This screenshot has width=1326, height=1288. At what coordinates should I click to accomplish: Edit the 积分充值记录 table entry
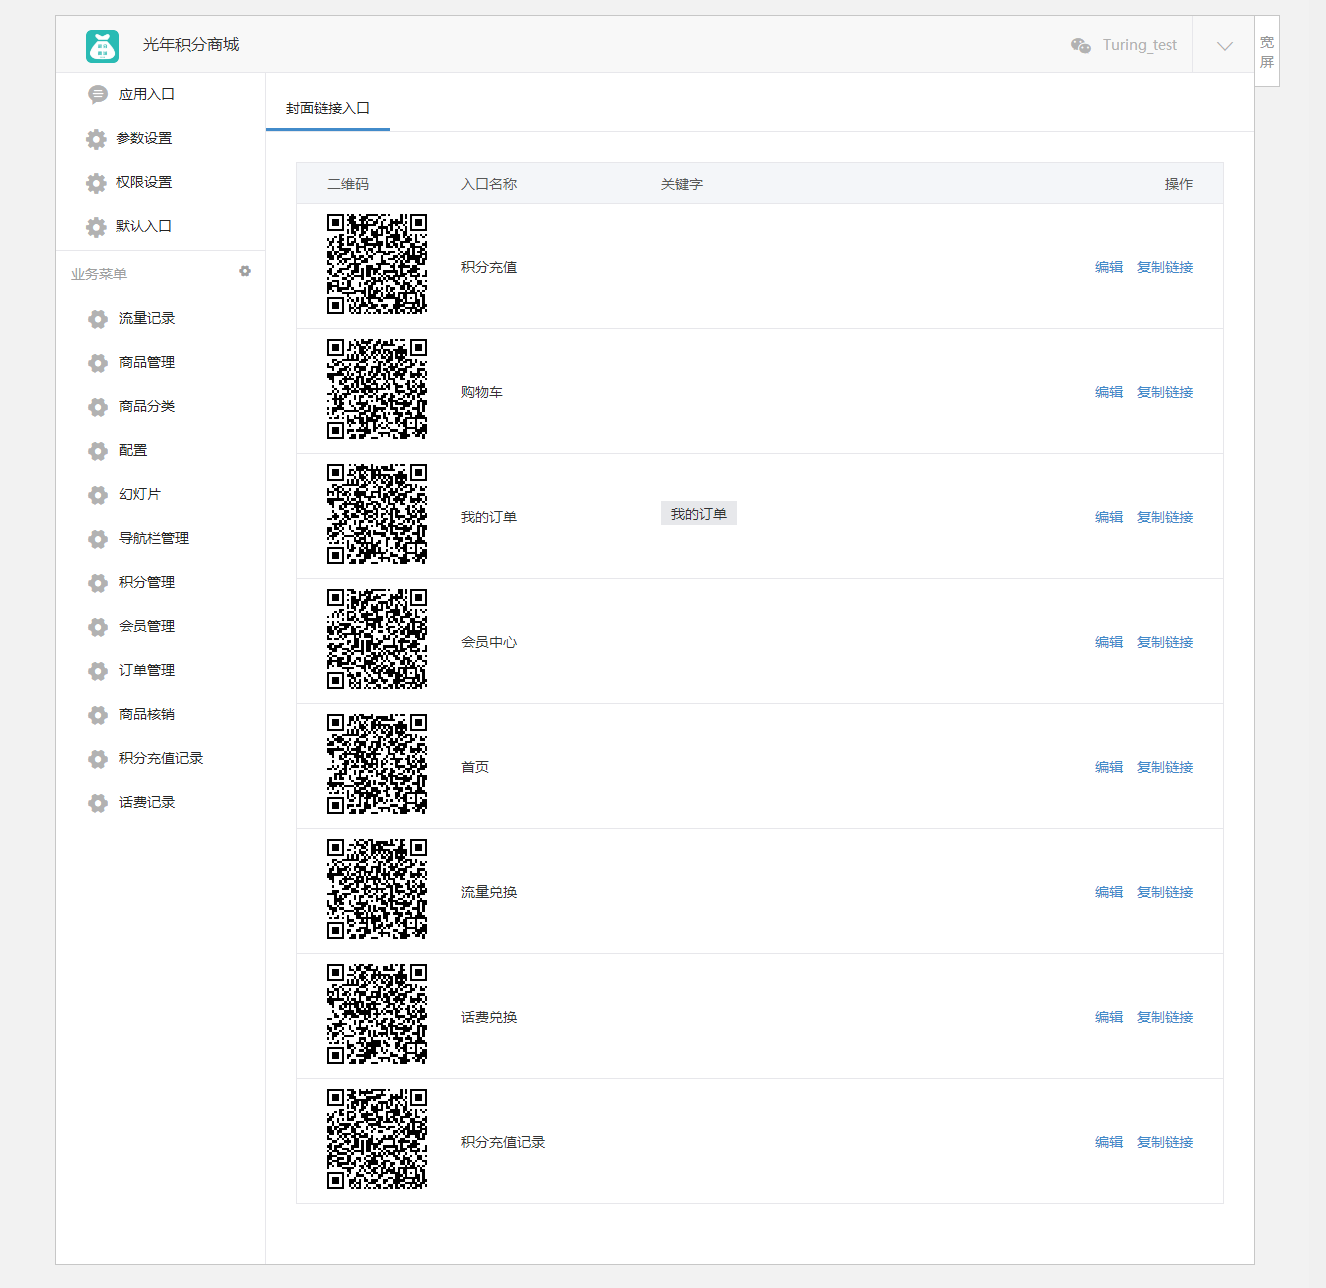pos(1109,1142)
